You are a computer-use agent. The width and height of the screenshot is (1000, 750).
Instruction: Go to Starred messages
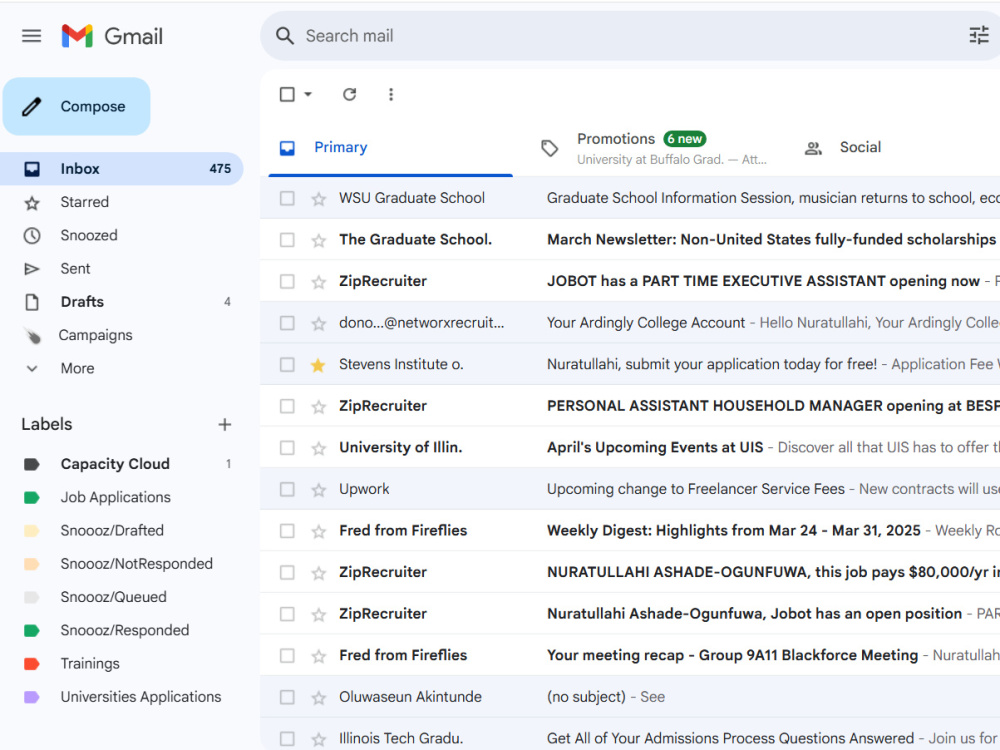(x=85, y=202)
